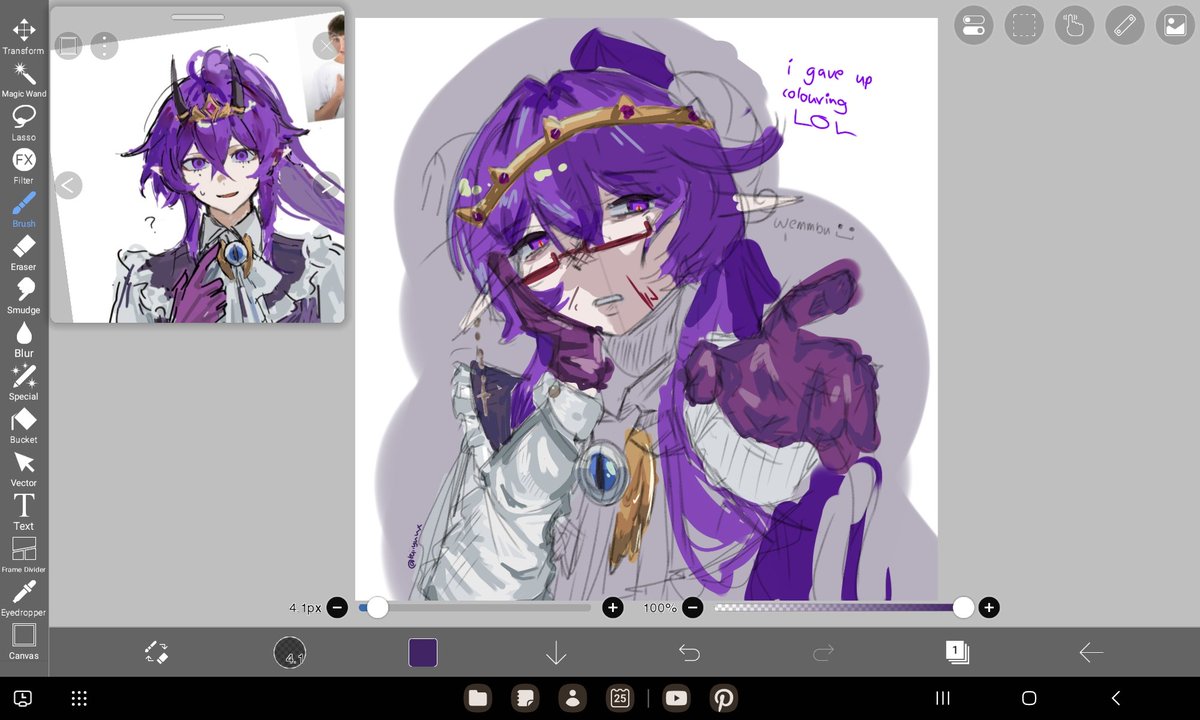Select the Vector tool
The height and width of the screenshot is (720, 1200).
(24, 468)
